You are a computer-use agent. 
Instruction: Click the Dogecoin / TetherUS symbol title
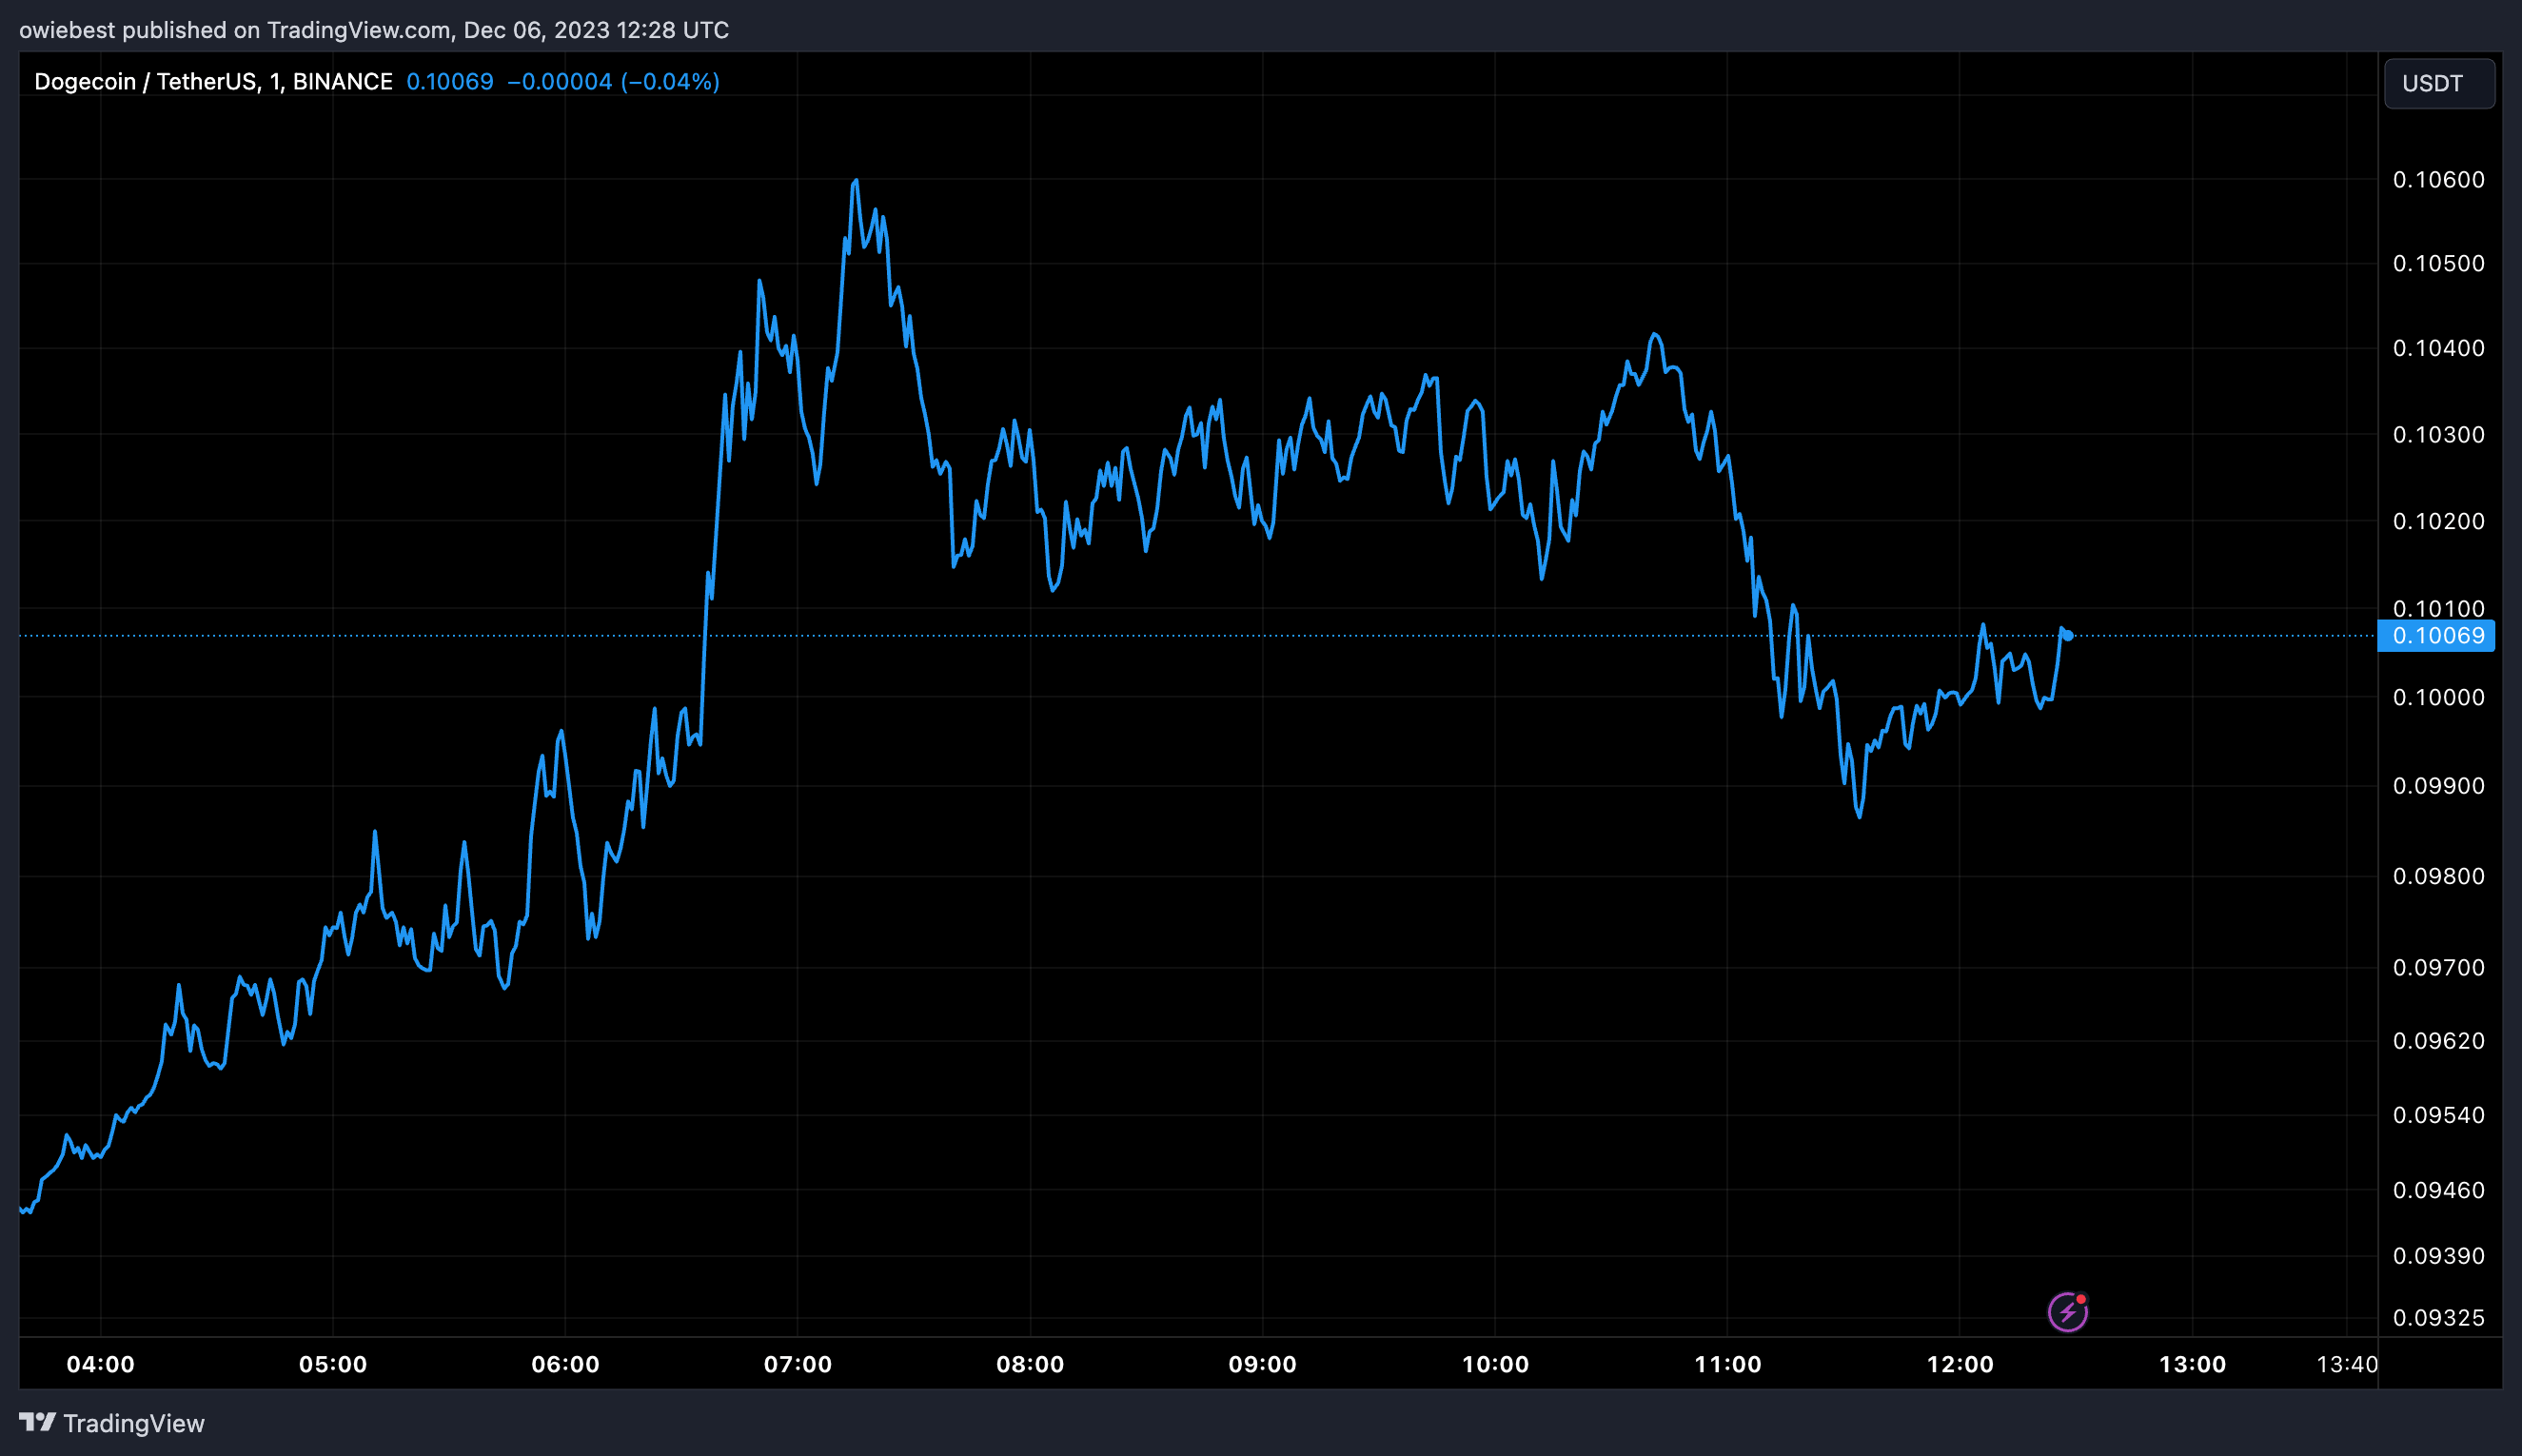[x=213, y=82]
